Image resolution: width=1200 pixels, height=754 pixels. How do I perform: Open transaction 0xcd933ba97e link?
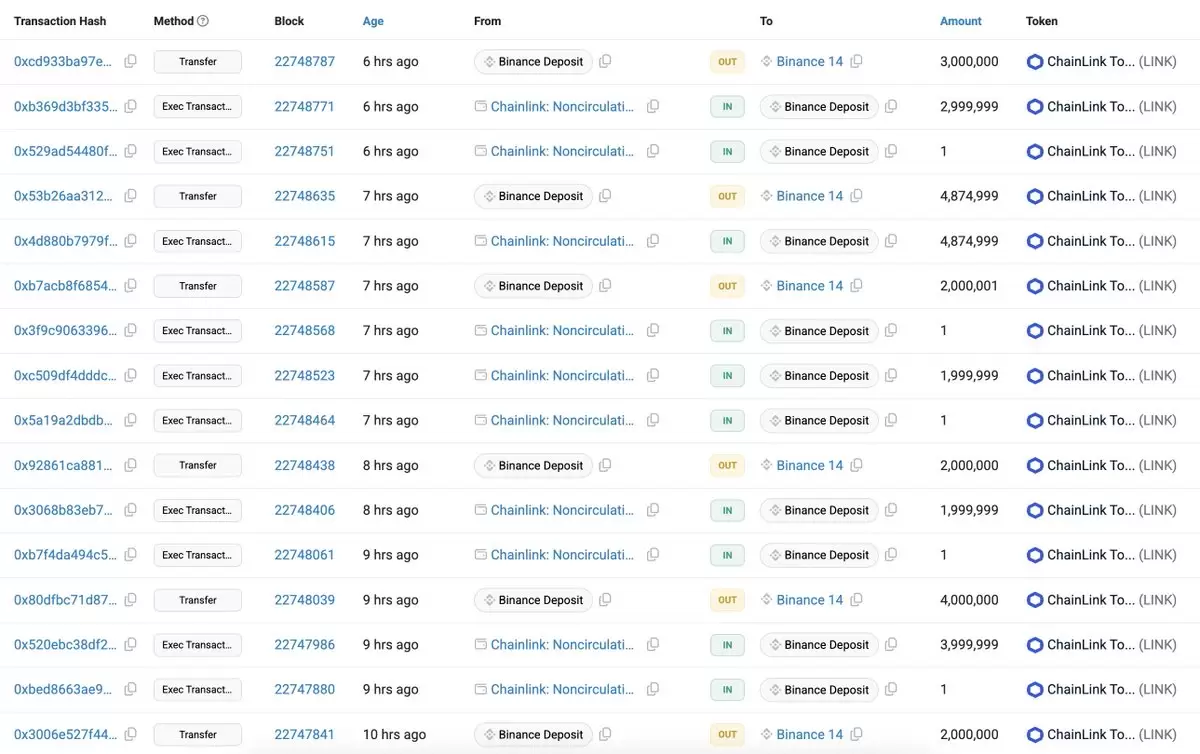click(x=64, y=62)
